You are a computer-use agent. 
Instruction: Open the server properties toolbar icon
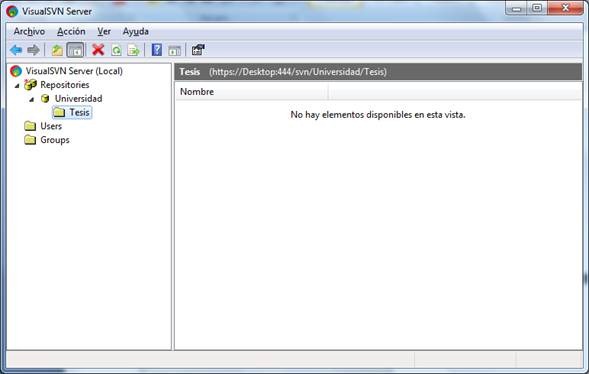(x=198, y=50)
